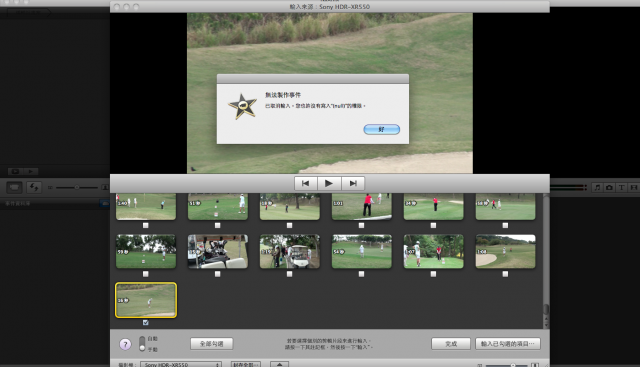Check the box under the 1:08 bunker clip

[x=505, y=274]
